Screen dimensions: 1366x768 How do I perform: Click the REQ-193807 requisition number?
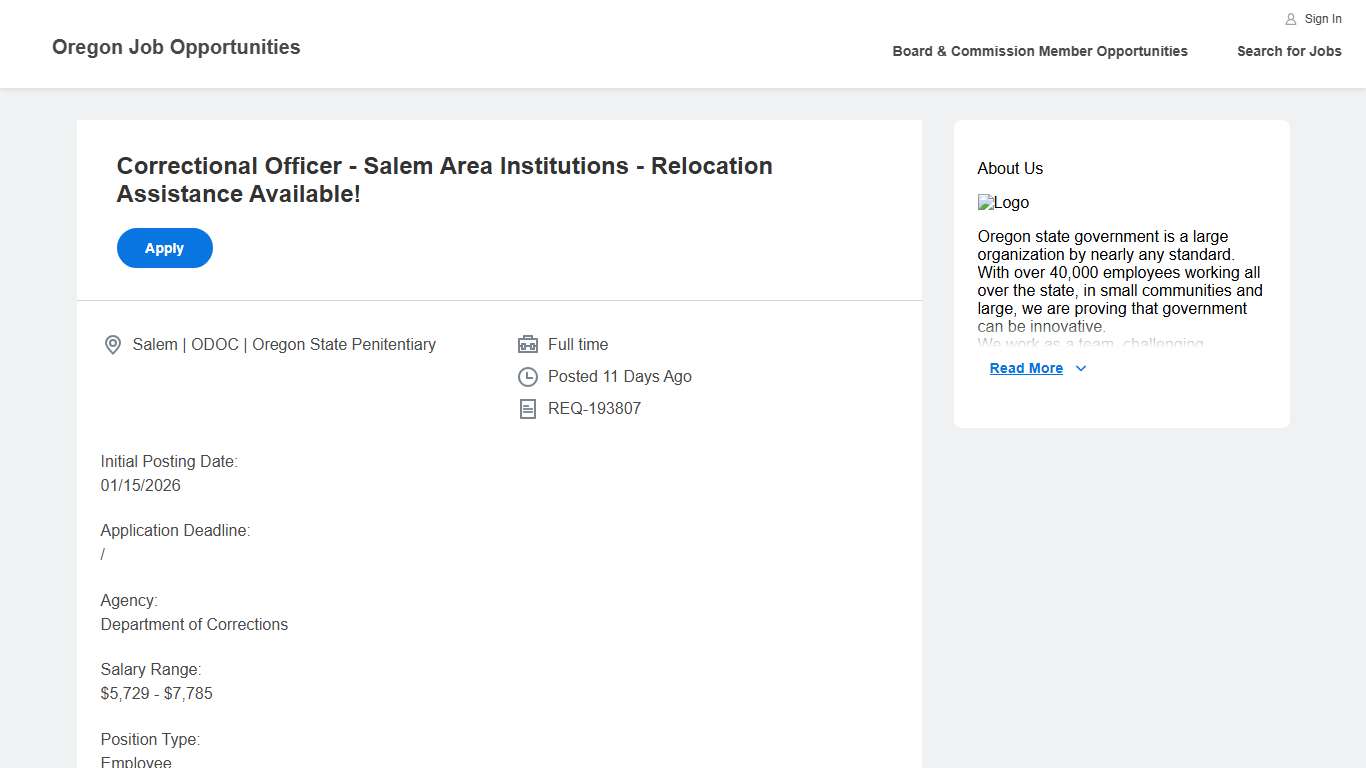594,409
